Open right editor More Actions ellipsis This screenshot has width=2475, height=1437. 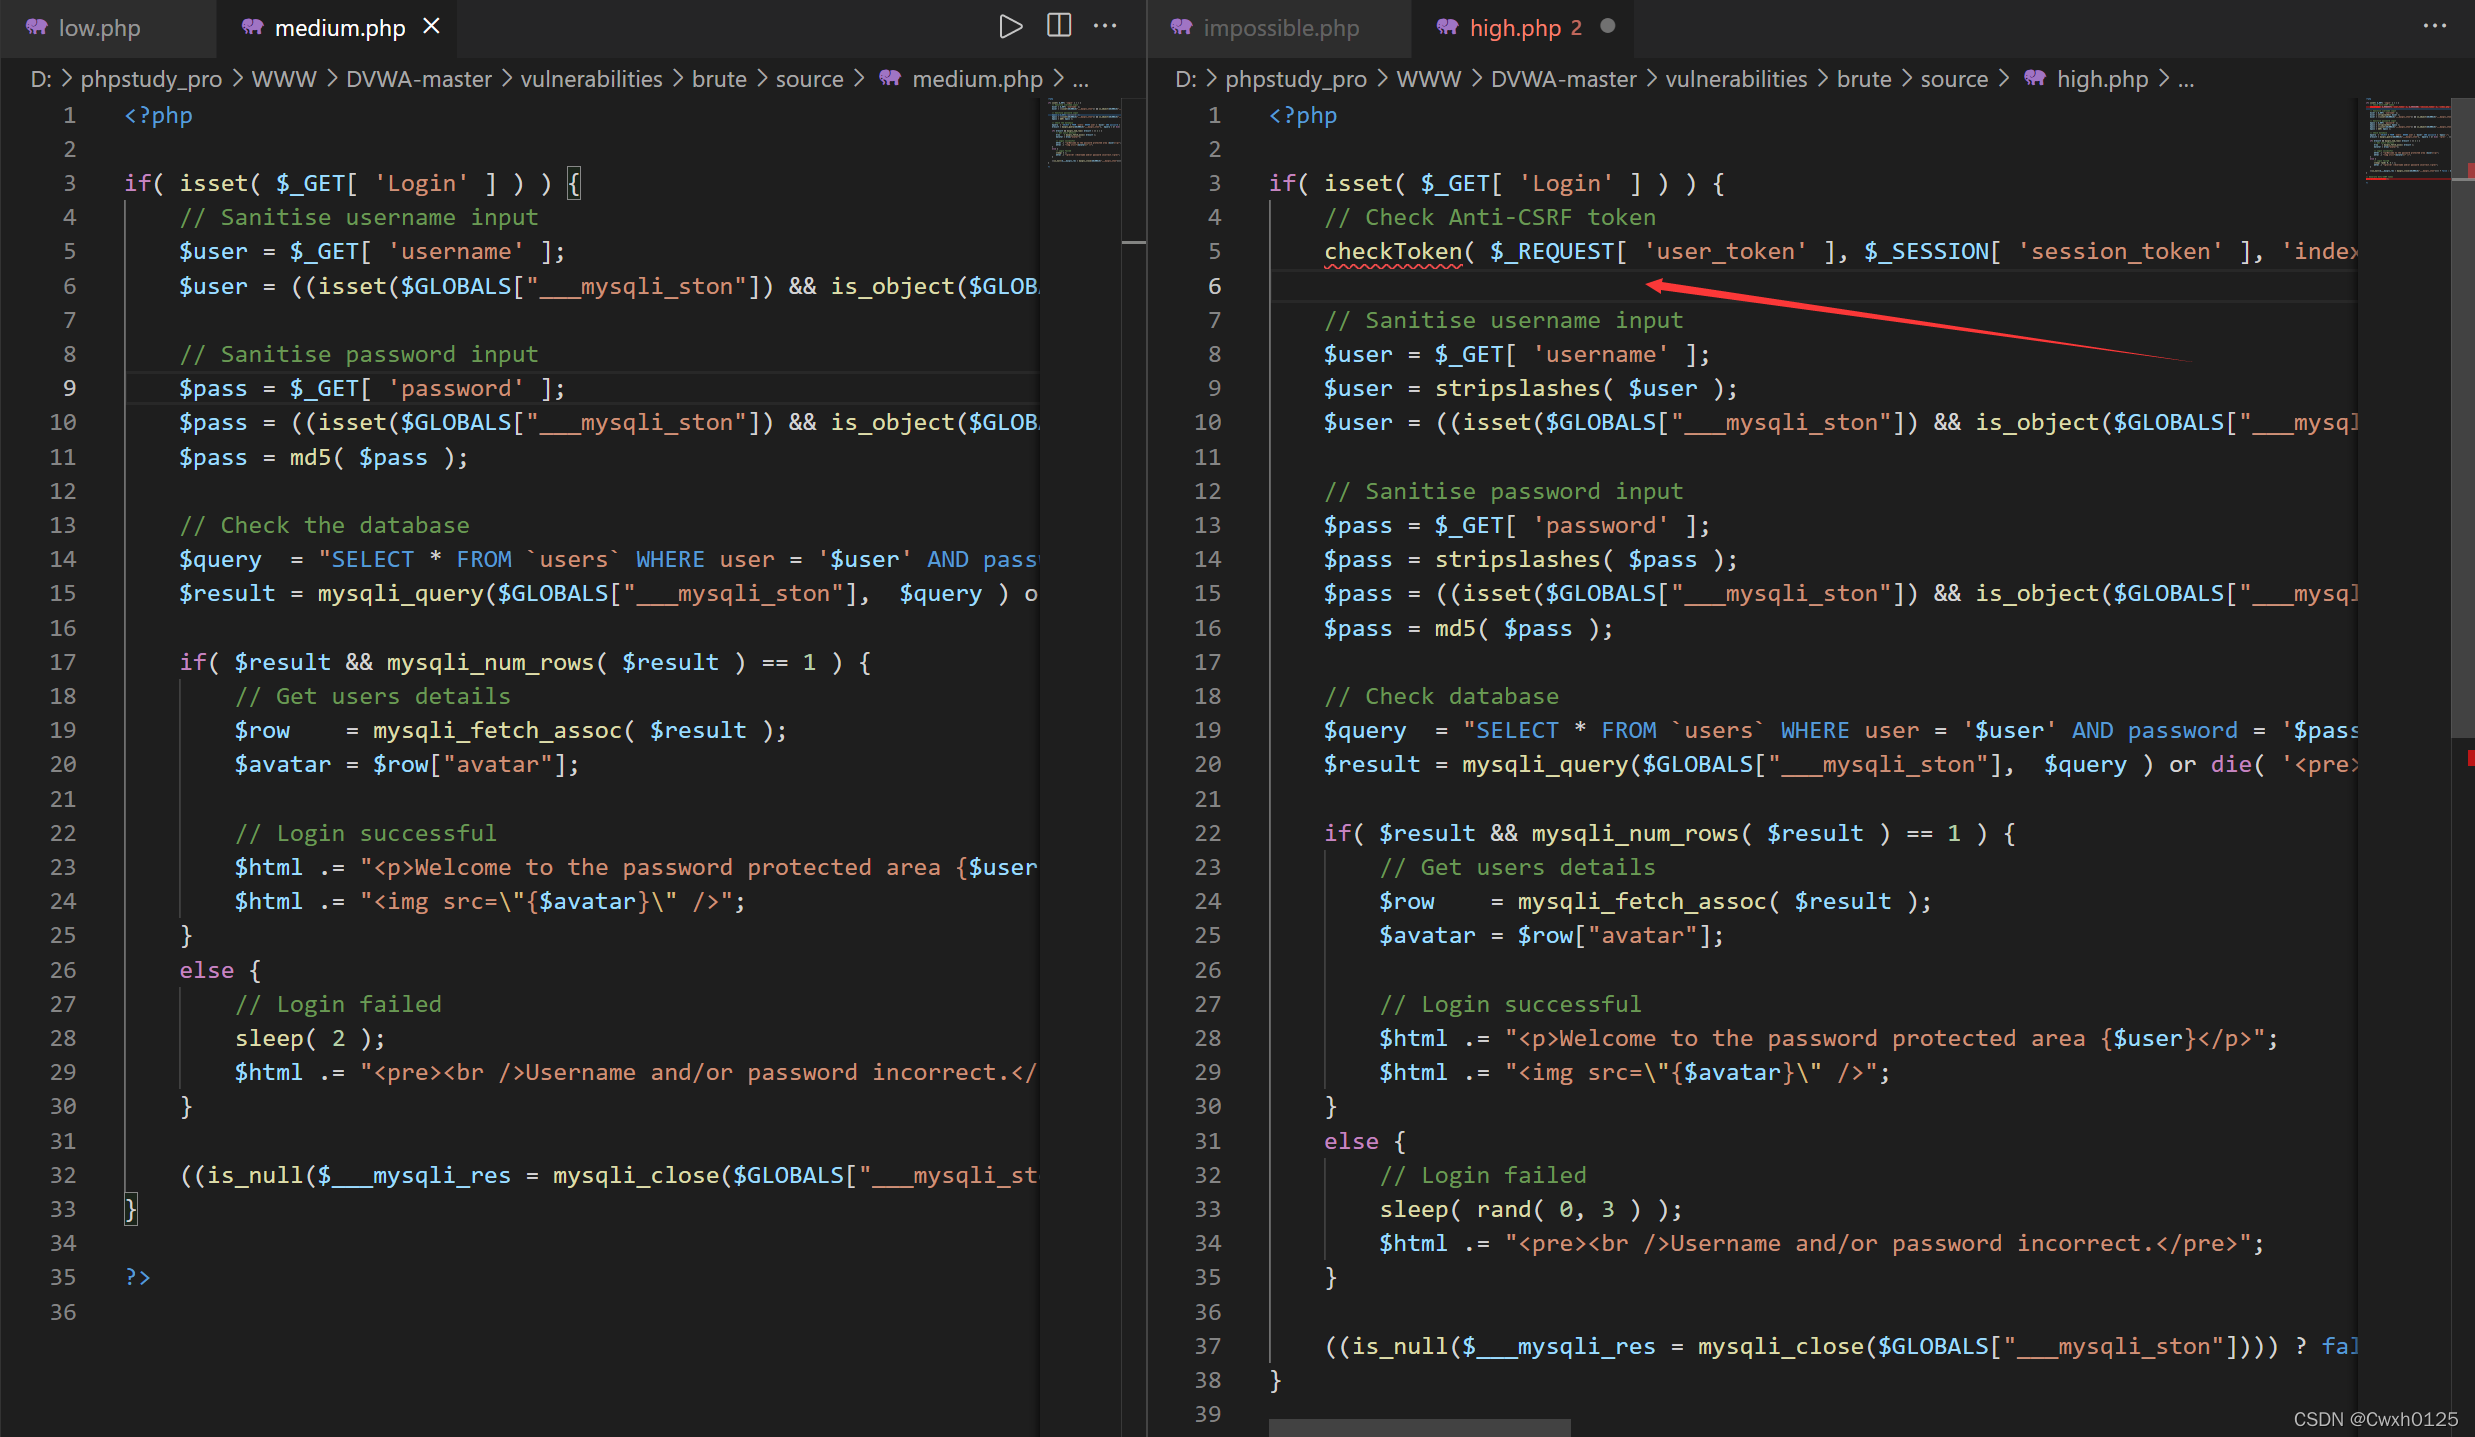click(2435, 27)
